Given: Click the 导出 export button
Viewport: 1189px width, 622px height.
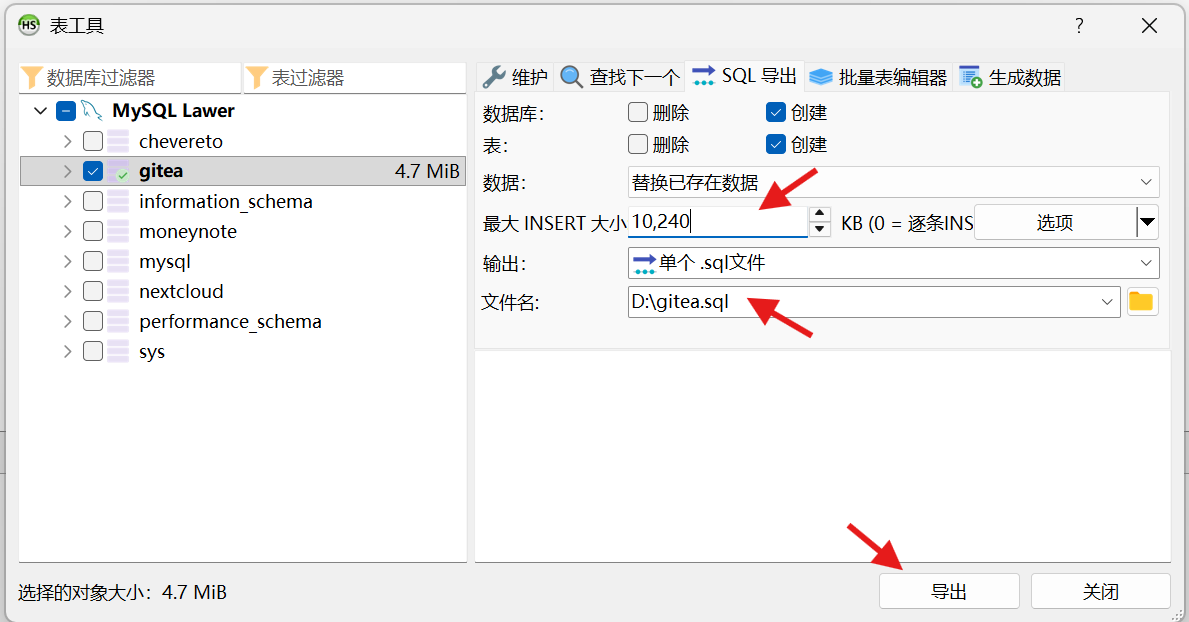Looking at the screenshot, I should [x=948, y=591].
